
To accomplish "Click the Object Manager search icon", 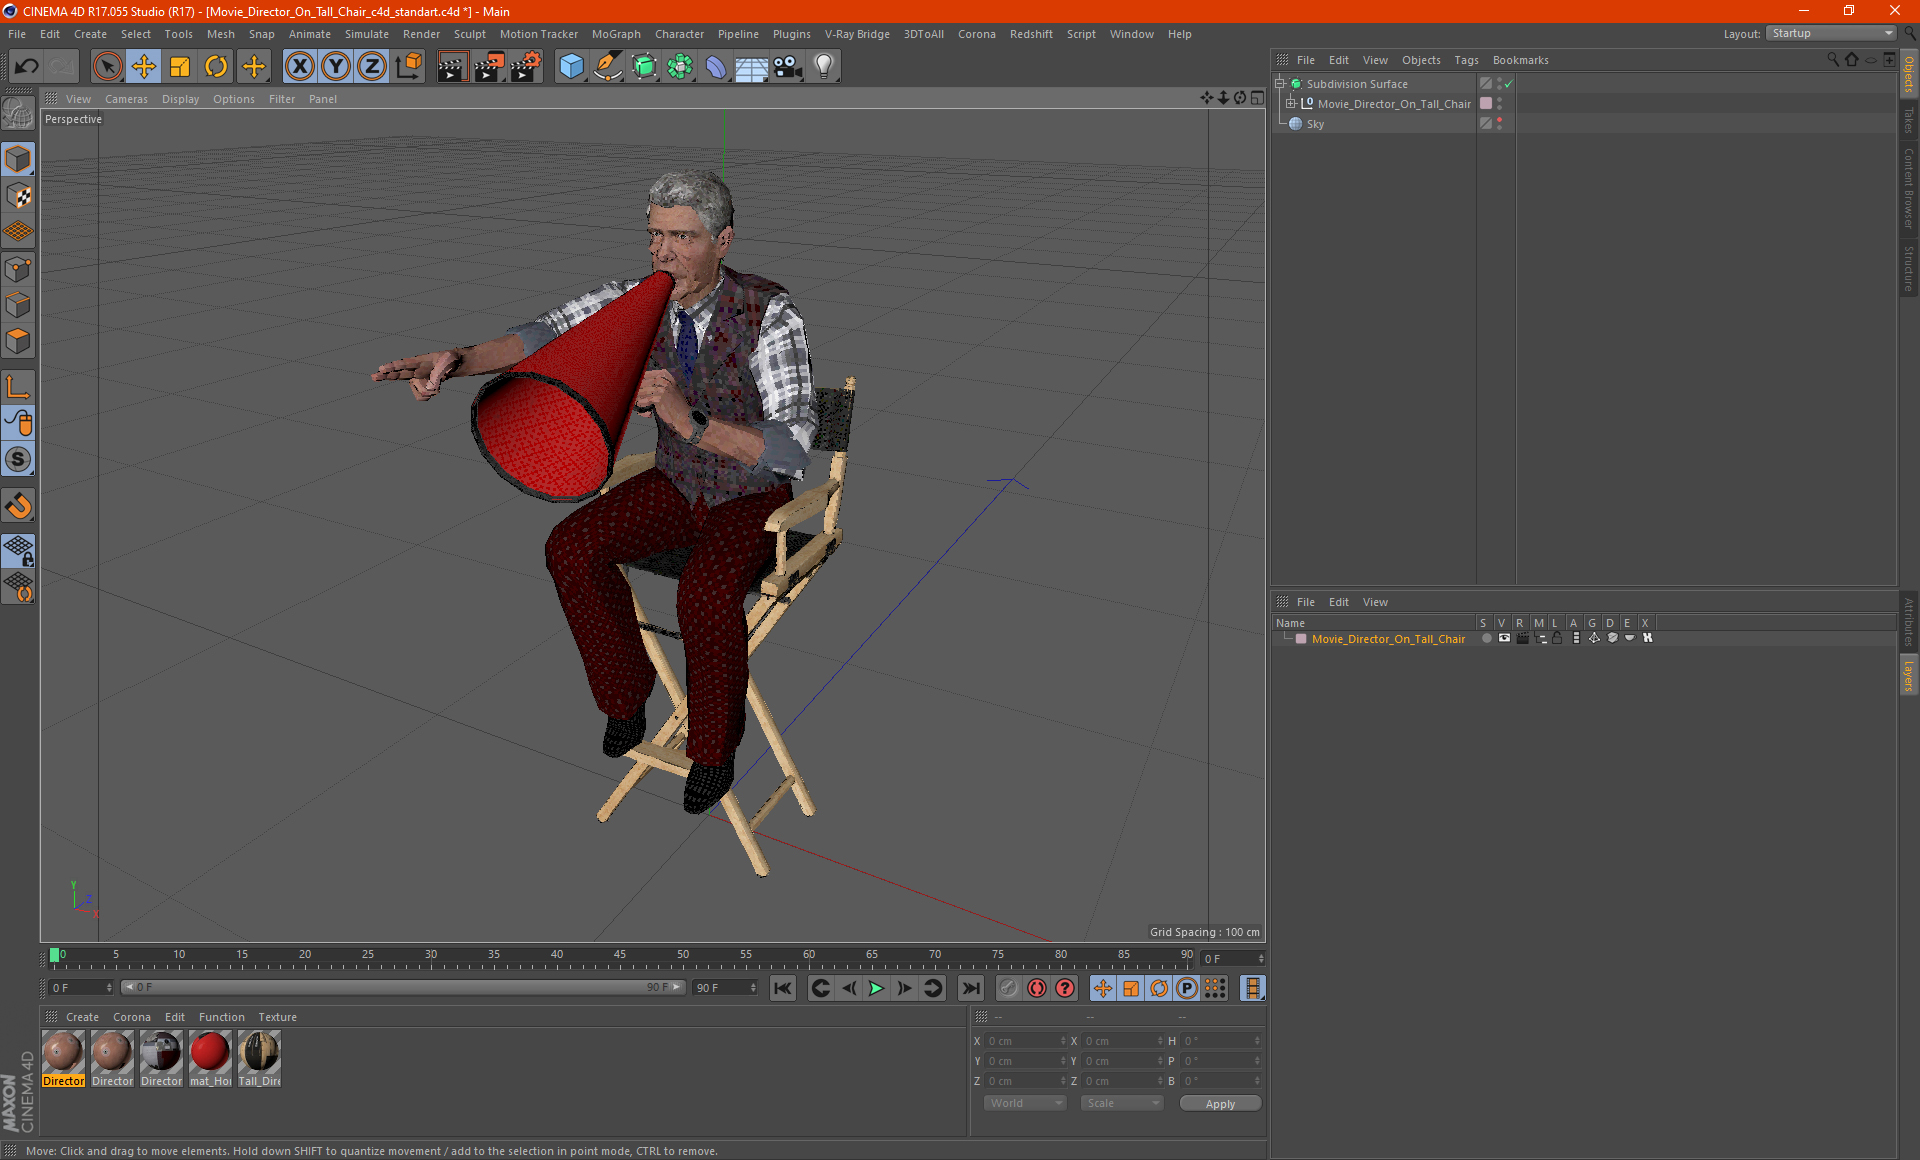I will 1833,60.
